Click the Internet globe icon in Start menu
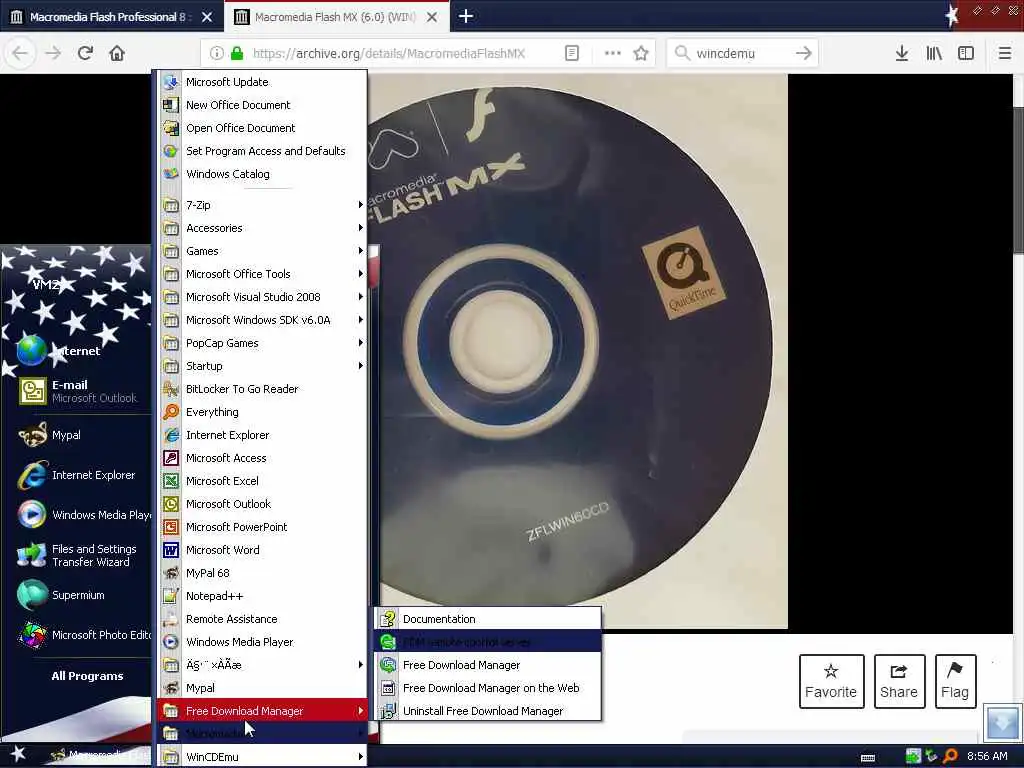 pyautogui.click(x=31, y=350)
